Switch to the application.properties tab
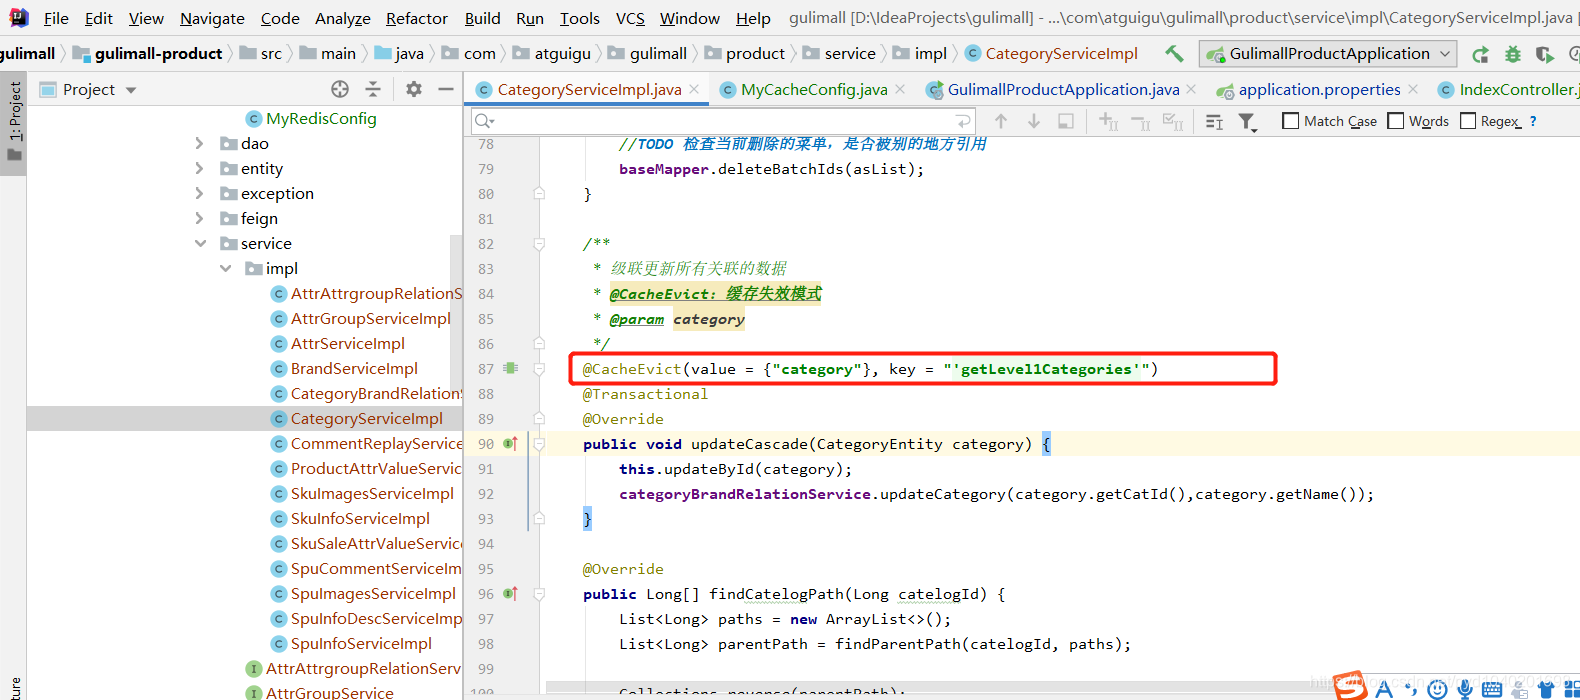The width and height of the screenshot is (1580, 700). [x=1319, y=89]
